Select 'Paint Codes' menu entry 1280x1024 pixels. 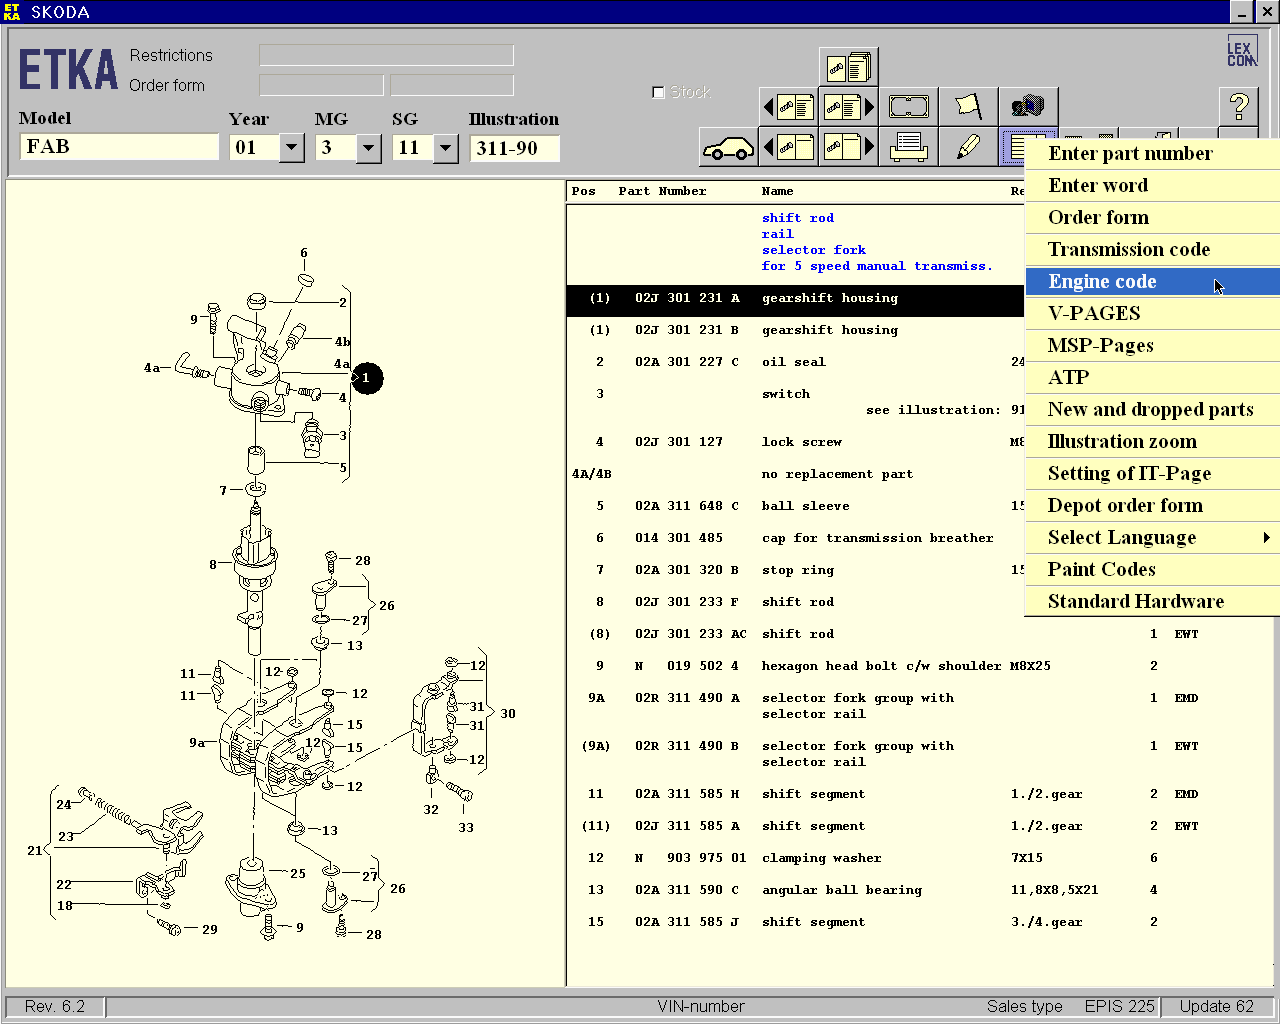1153,569
